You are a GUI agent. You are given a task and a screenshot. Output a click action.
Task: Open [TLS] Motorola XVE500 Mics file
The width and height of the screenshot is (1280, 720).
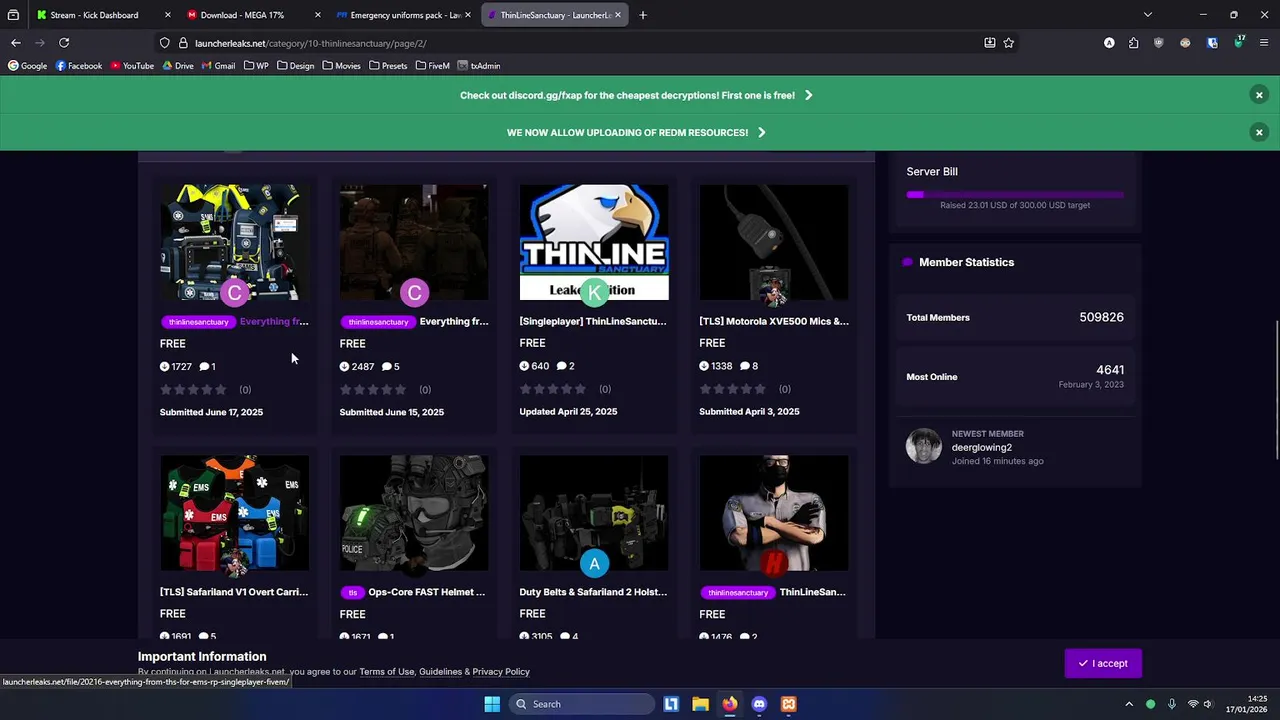tap(773, 321)
